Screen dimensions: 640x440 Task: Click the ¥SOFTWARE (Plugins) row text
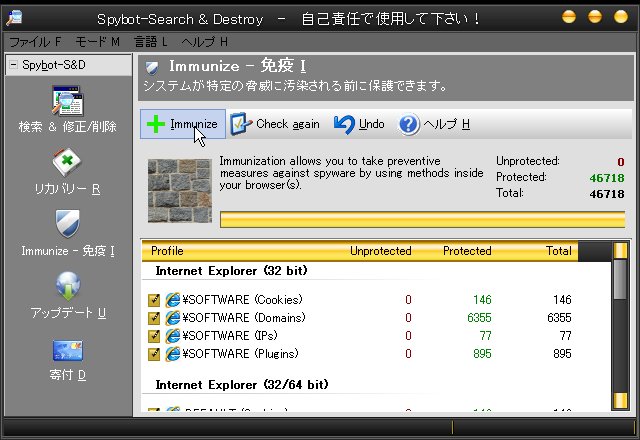tap(240, 354)
